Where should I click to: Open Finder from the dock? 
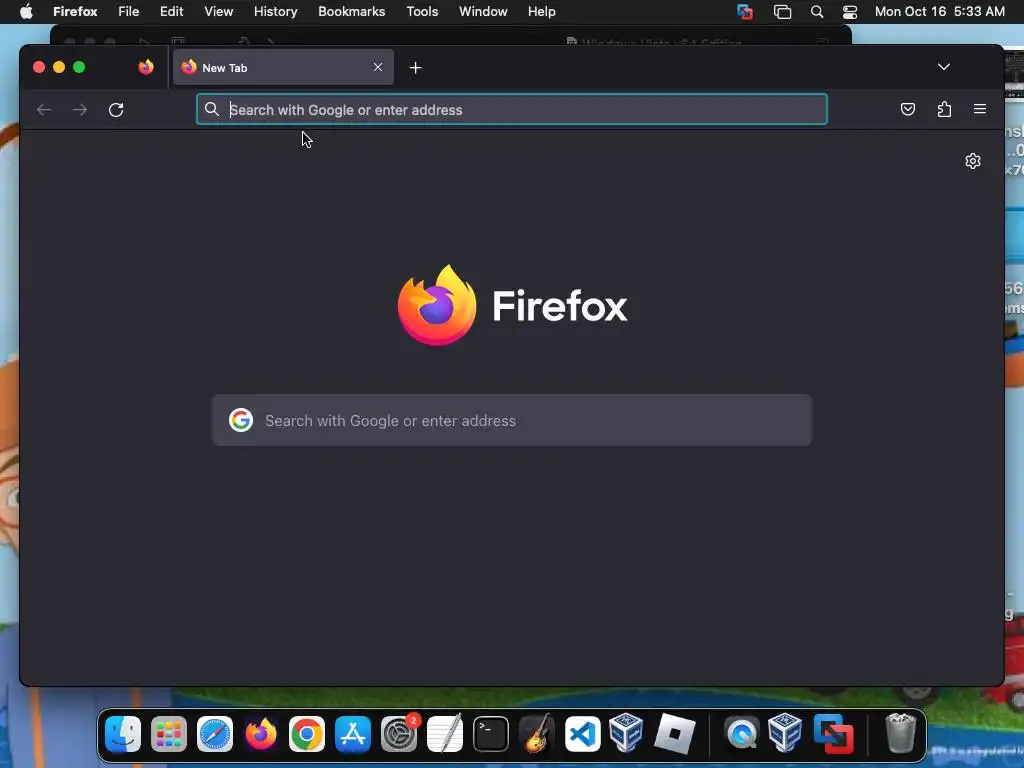[123, 734]
